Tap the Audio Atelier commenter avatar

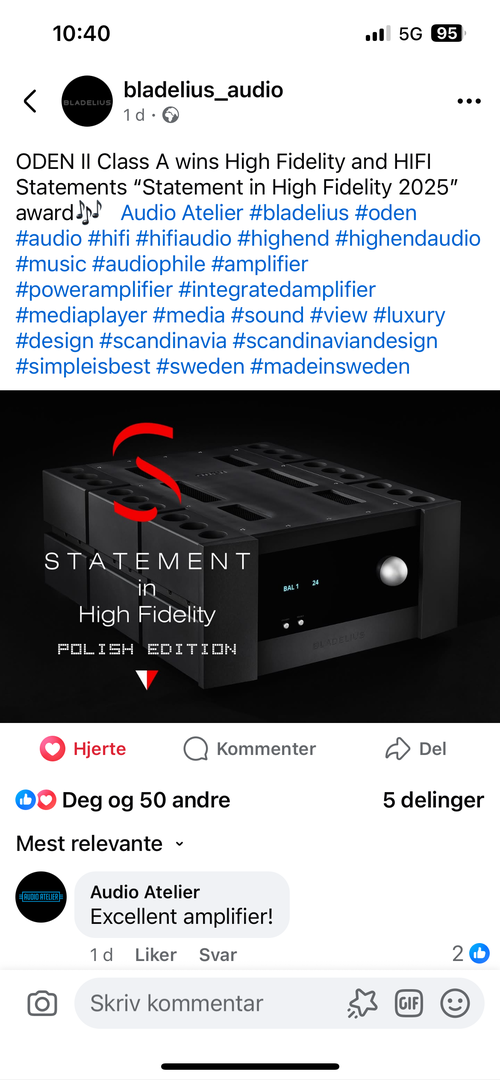pyautogui.click(x=41, y=897)
